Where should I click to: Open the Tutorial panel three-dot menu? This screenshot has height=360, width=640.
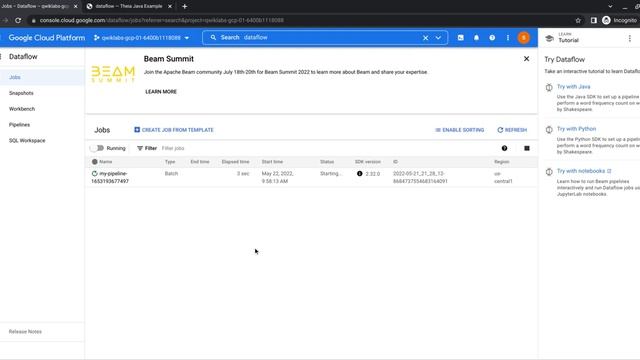click(630, 38)
